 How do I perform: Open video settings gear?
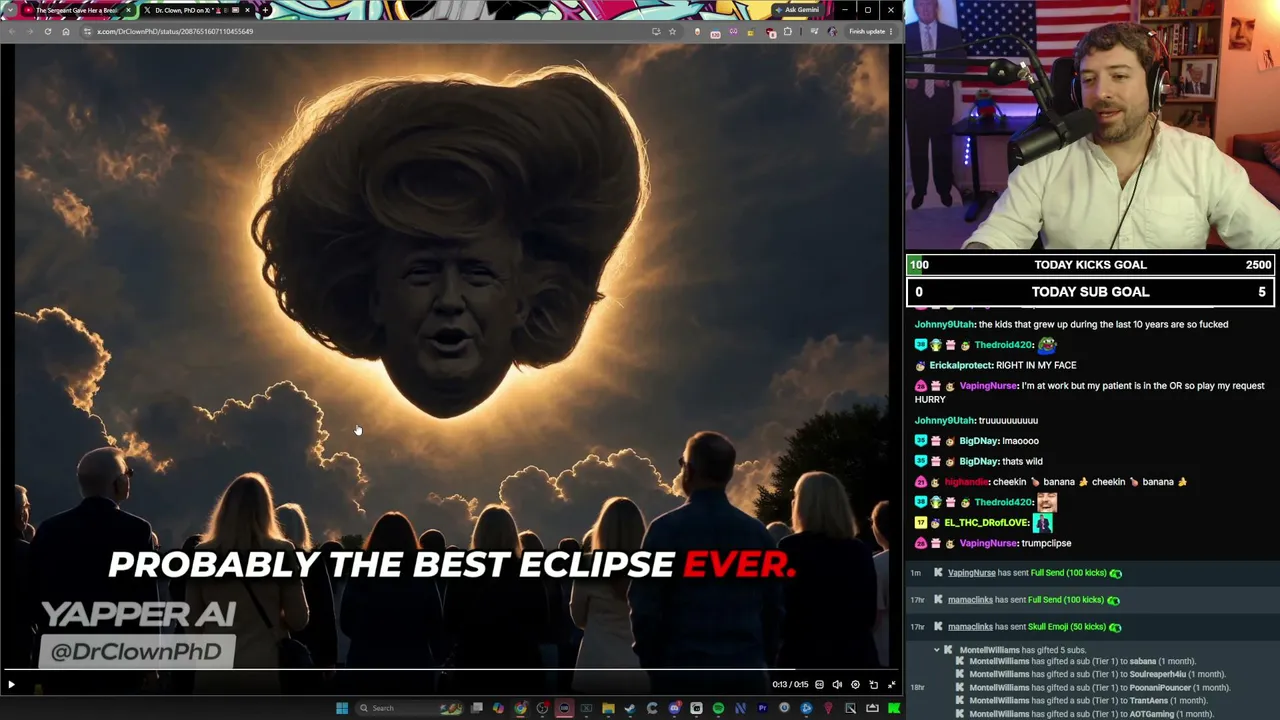tap(855, 685)
